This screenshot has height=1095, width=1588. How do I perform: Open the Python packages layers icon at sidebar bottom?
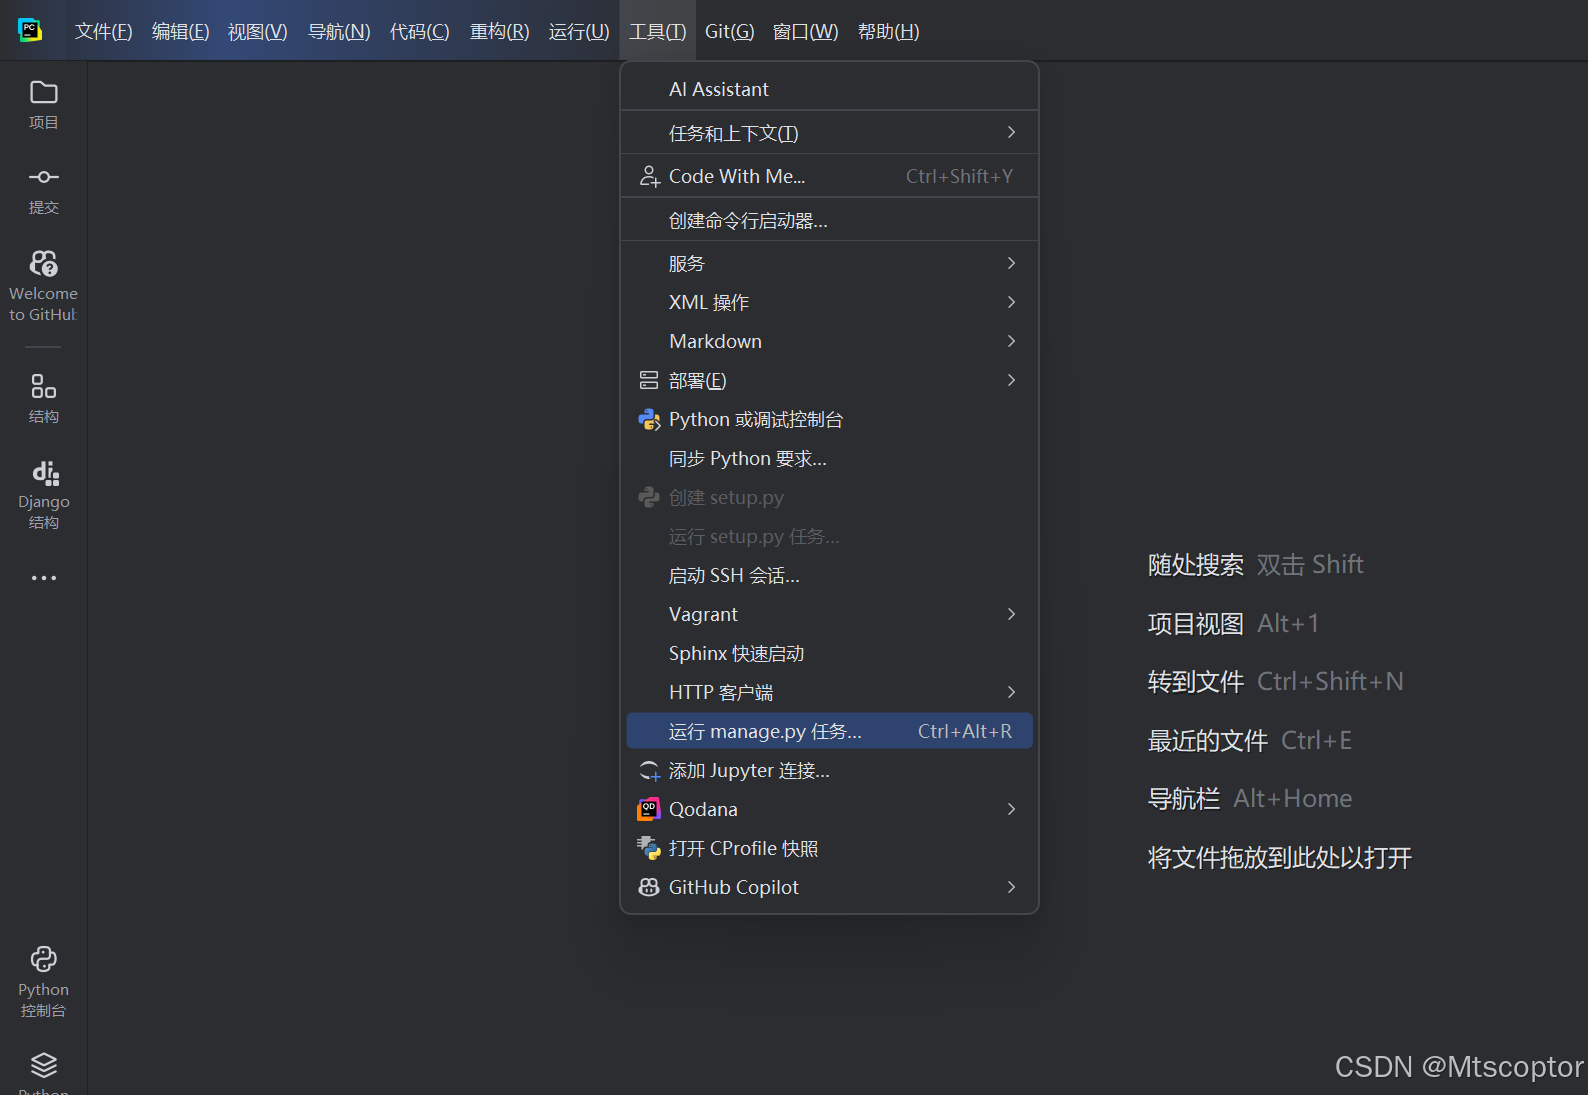[43, 1065]
